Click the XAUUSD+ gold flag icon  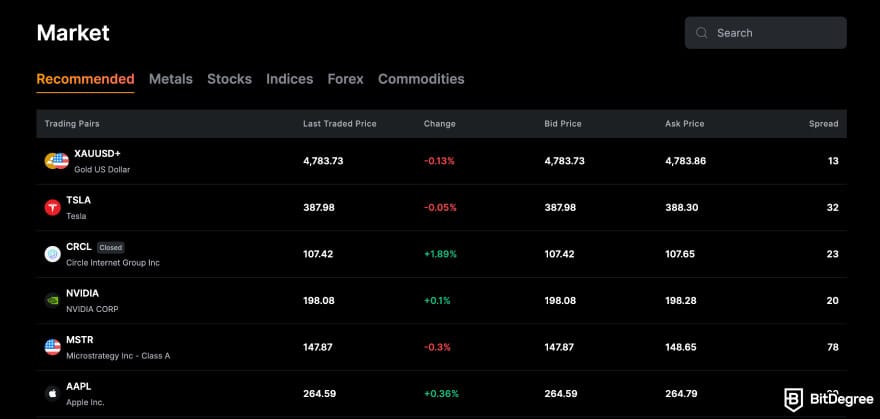click(56, 161)
